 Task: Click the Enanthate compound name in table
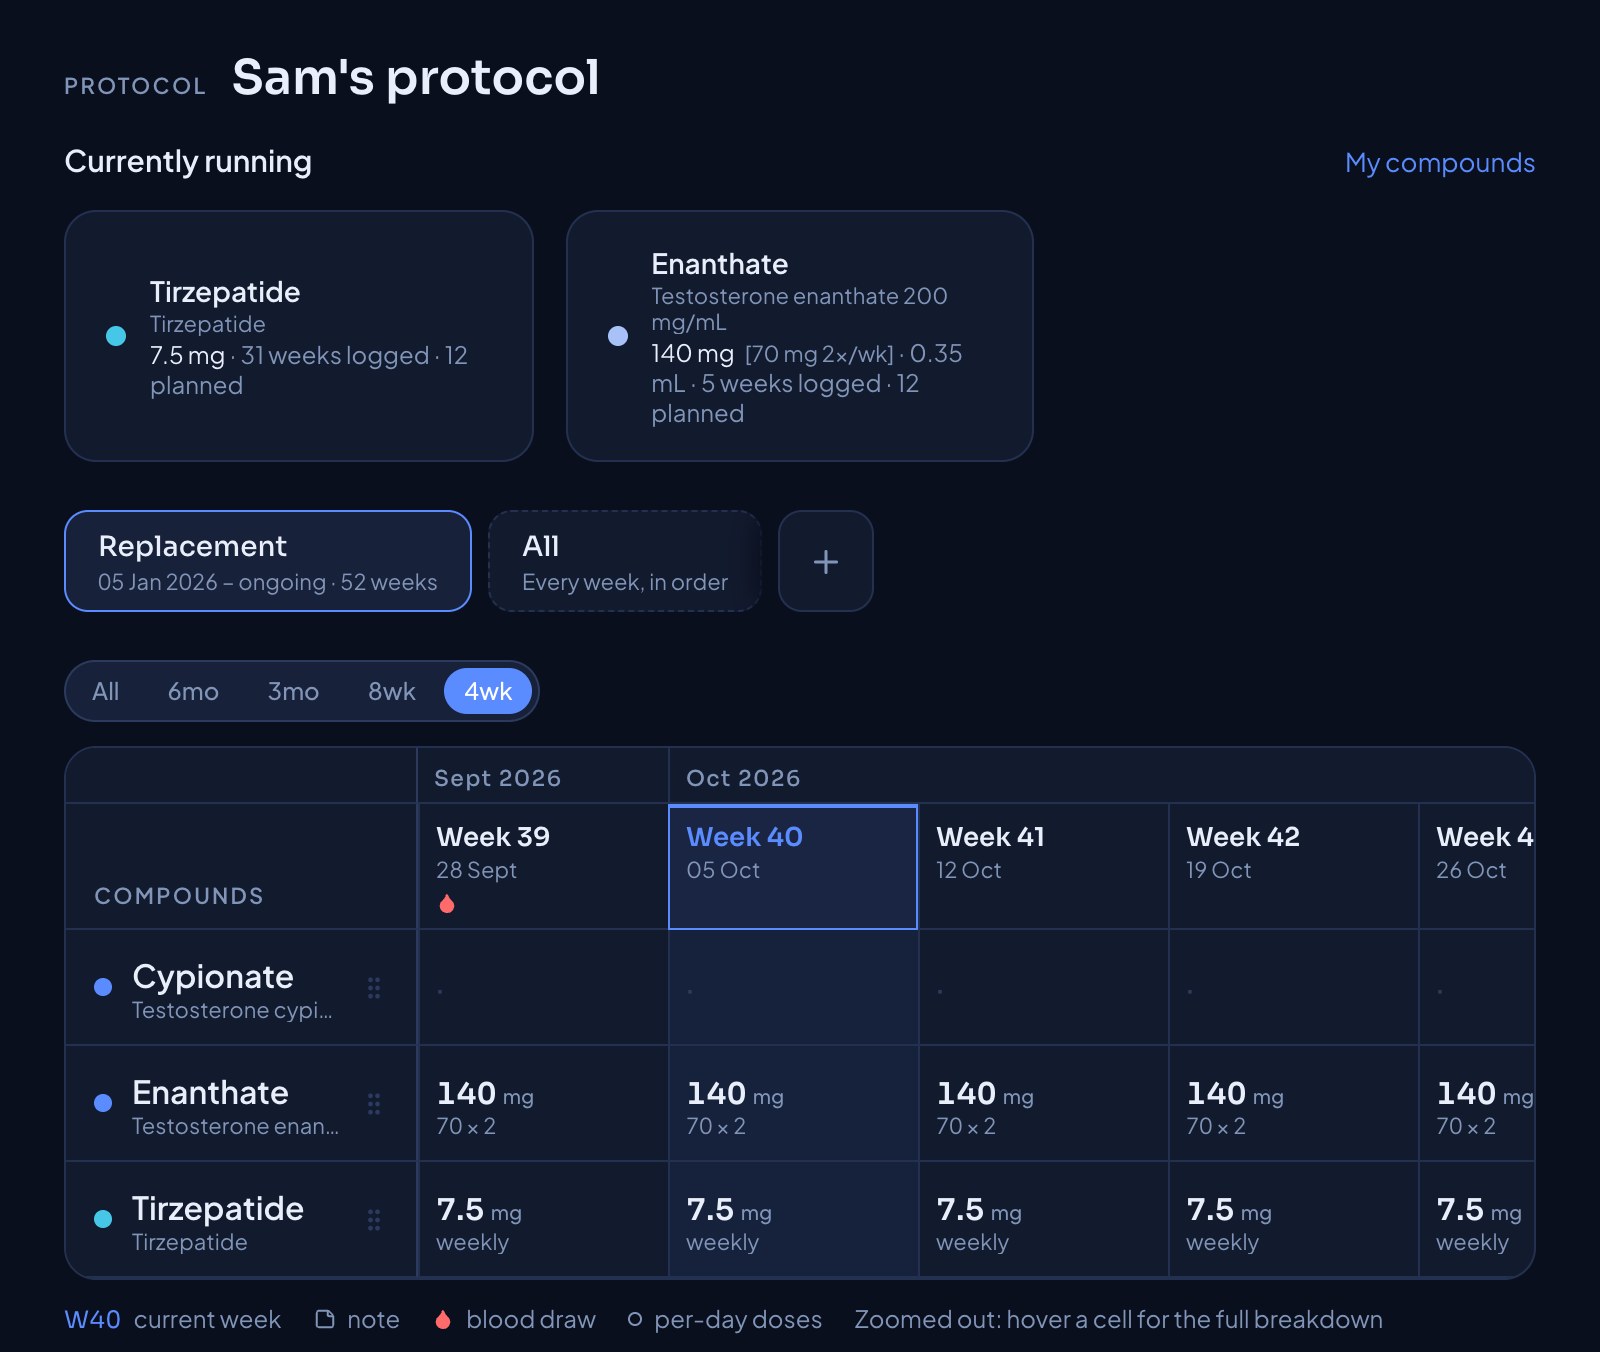pyautogui.click(x=210, y=1093)
